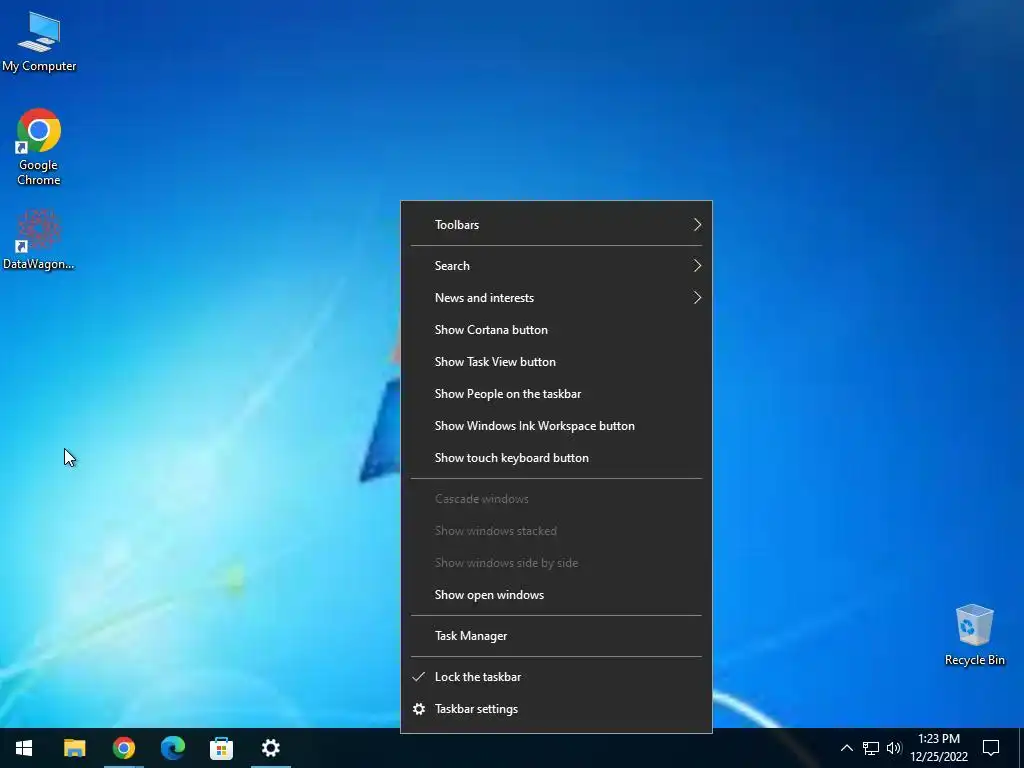Screen dimensions: 1024x768
Task: Expand the News and interests submenu
Action: tap(556, 298)
